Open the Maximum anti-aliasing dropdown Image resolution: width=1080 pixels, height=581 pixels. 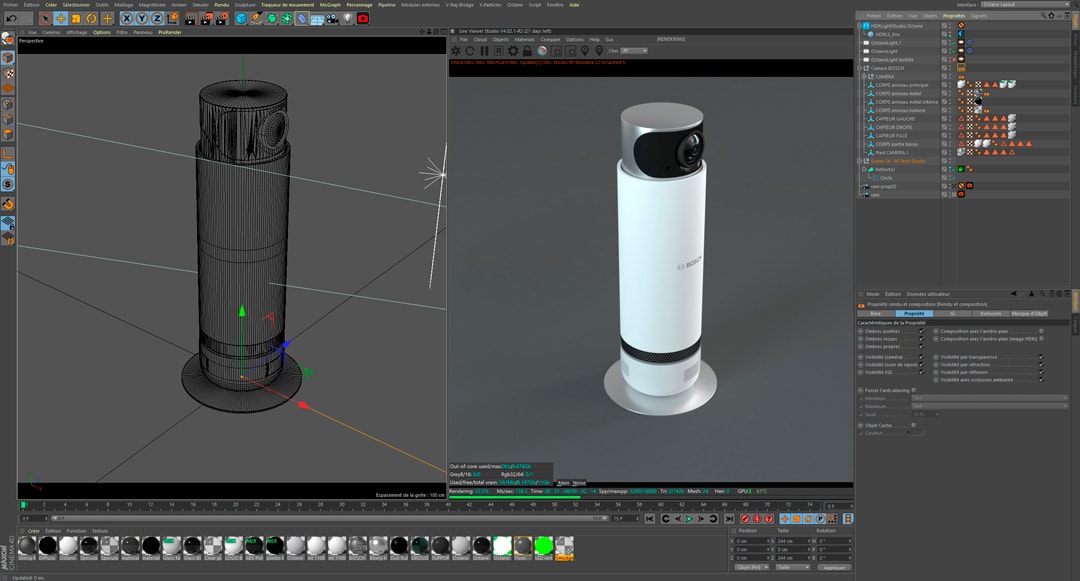[990, 406]
